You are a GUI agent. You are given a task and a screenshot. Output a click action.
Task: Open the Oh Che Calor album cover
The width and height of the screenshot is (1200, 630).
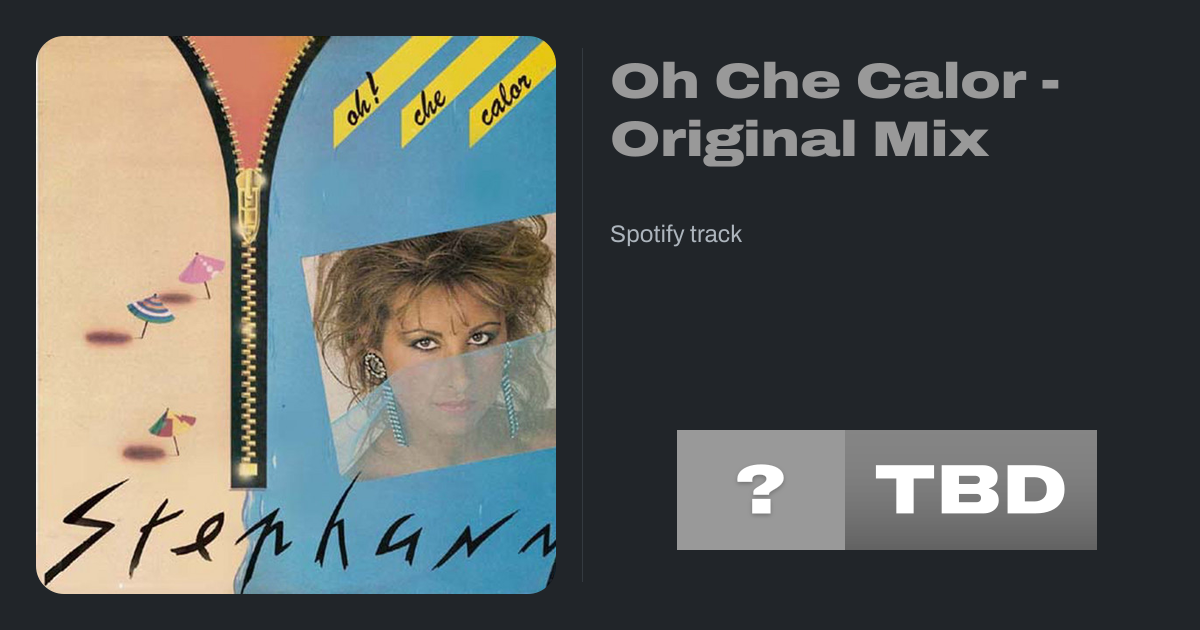point(296,315)
